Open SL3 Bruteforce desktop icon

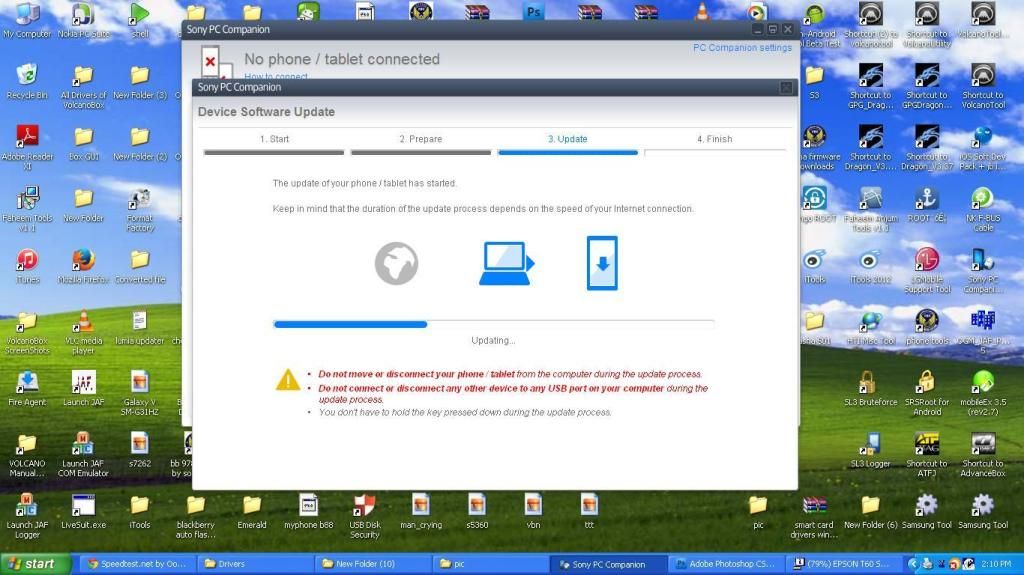click(x=871, y=389)
